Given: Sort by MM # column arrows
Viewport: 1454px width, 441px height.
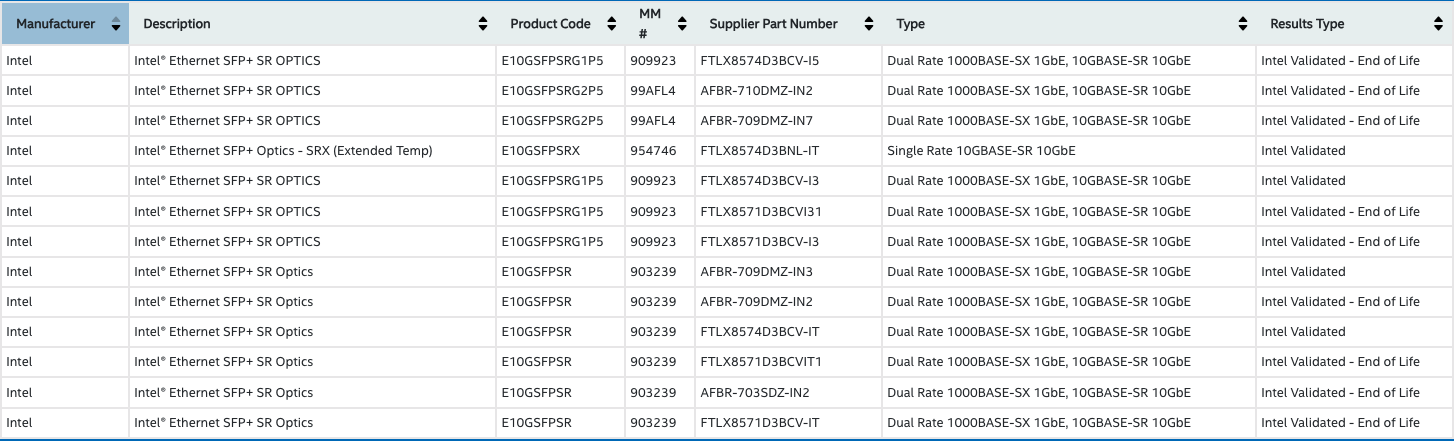Looking at the screenshot, I should 682,24.
